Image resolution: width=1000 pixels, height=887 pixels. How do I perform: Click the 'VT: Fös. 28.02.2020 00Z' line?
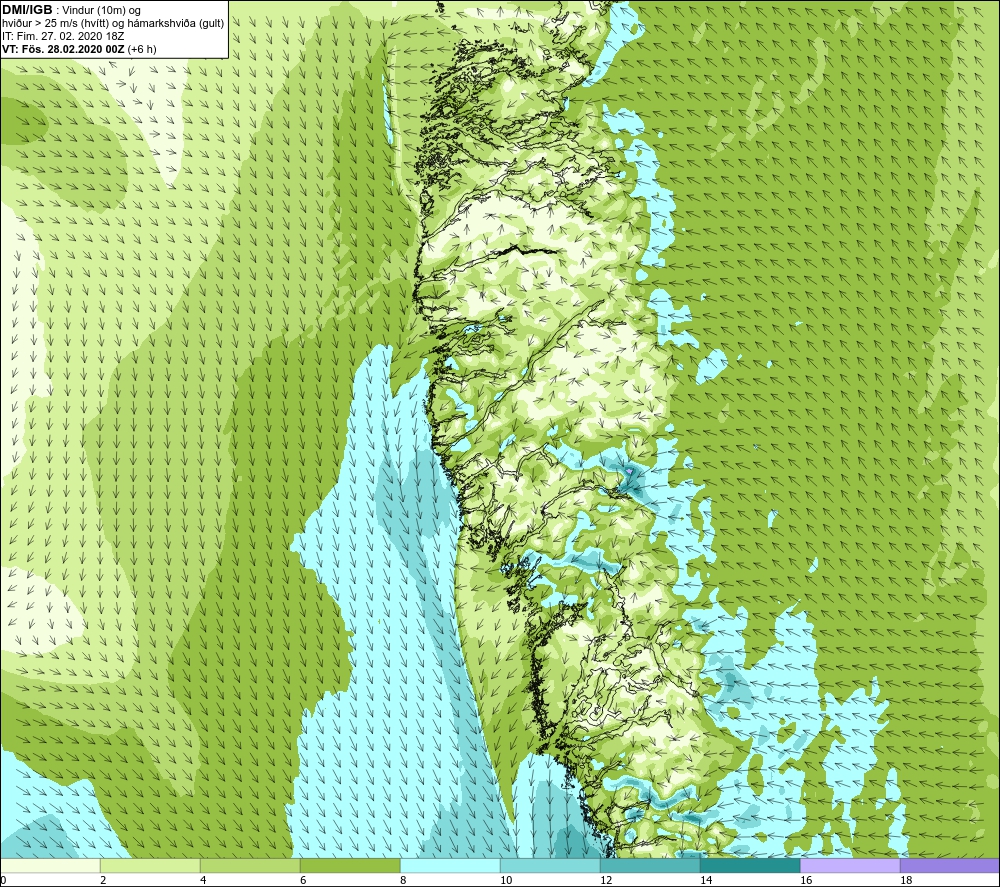pyautogui.click(x=79, y=49)
